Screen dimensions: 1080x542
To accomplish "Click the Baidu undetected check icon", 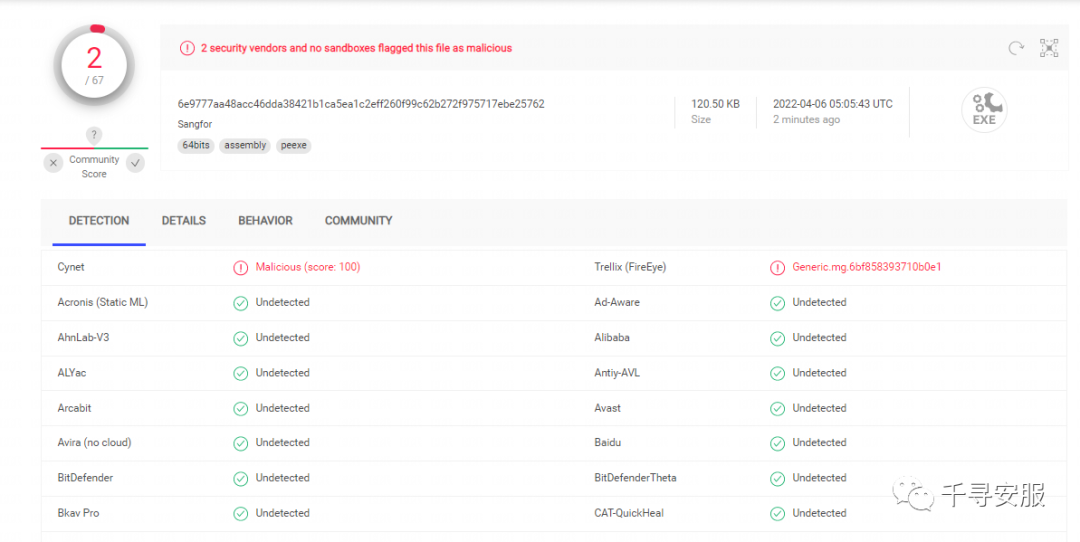I will point(777,444).
